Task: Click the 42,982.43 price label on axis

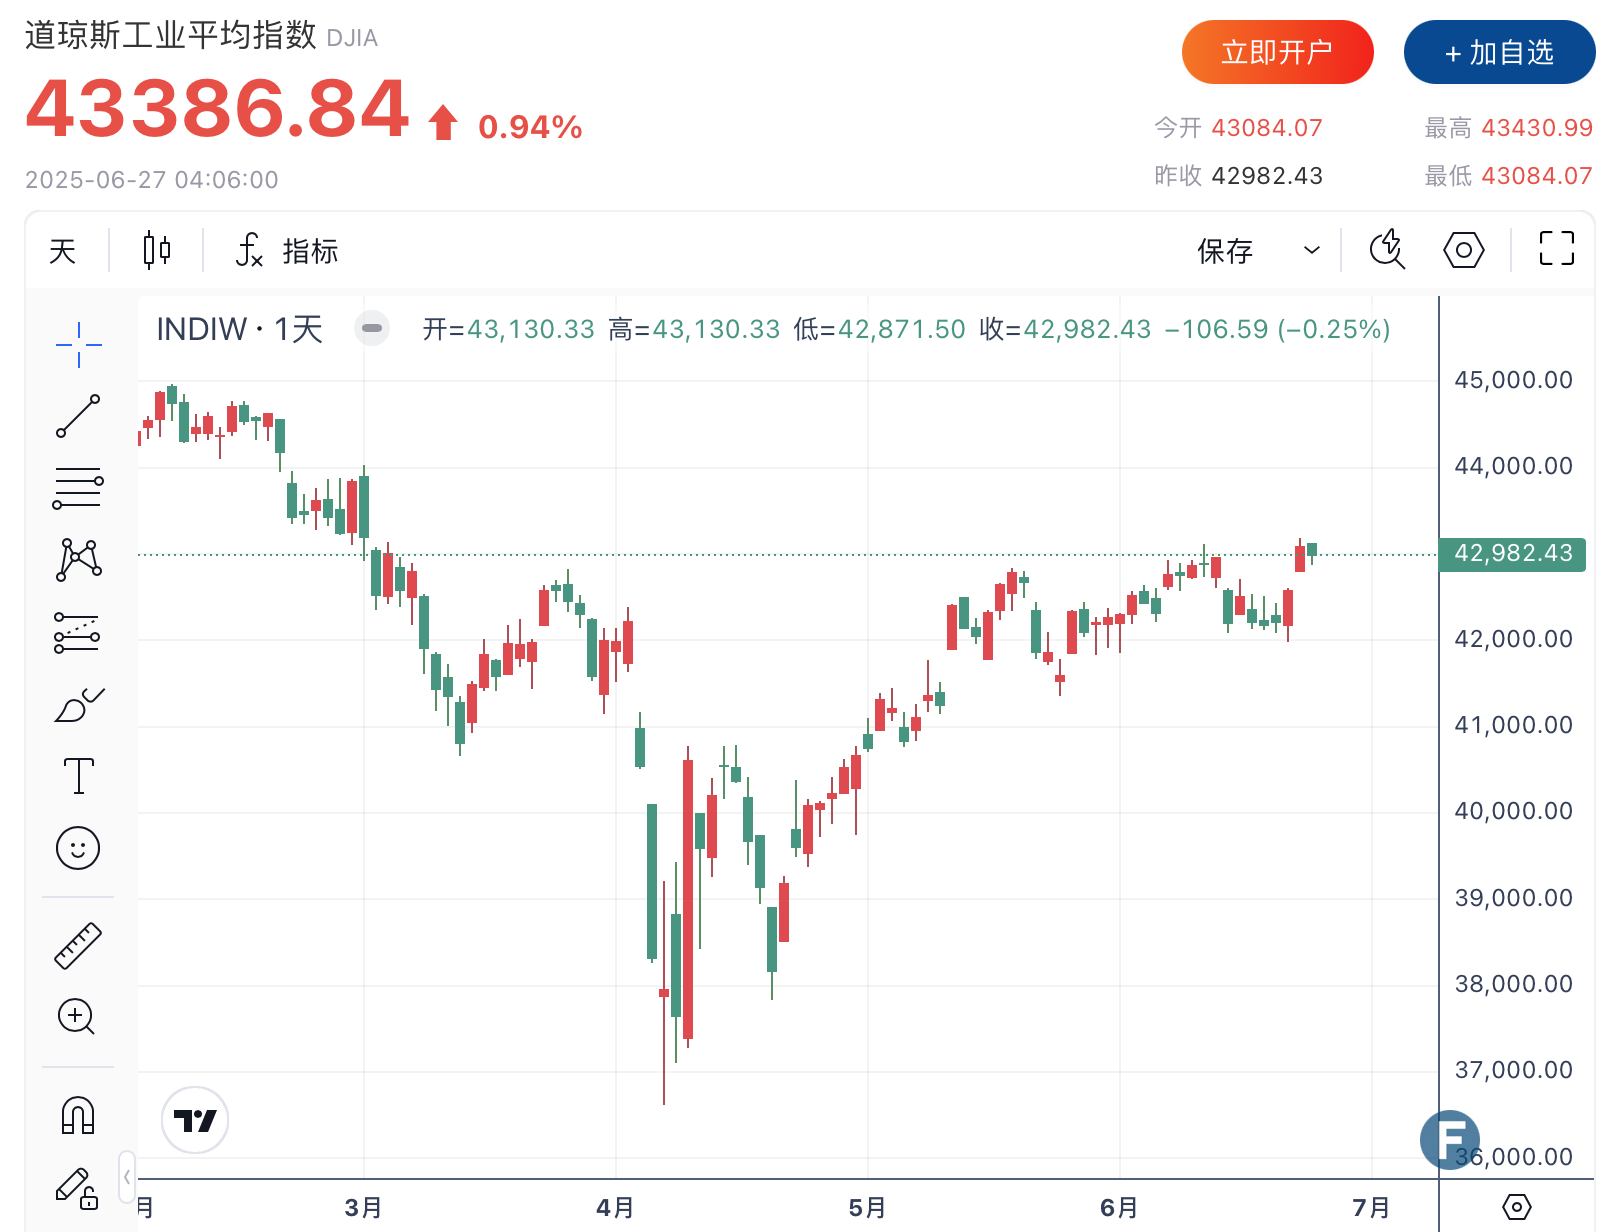Action: (1512, 554)
